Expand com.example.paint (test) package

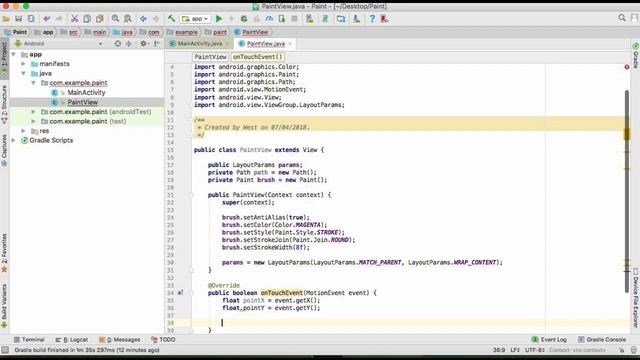(33, 121)
